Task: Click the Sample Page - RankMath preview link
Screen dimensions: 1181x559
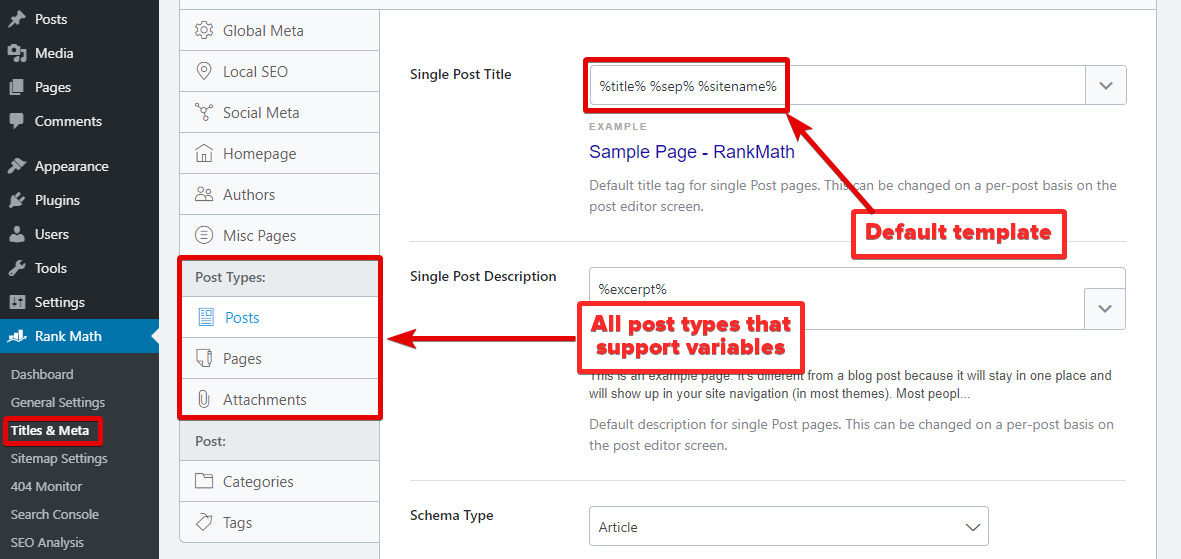Action: coord(692,152)
